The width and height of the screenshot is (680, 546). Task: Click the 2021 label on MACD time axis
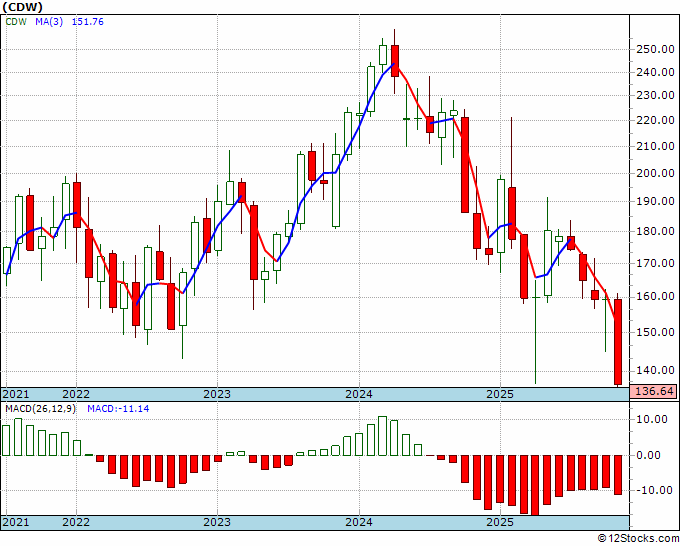pyautogui.click(x=16, y=522)
